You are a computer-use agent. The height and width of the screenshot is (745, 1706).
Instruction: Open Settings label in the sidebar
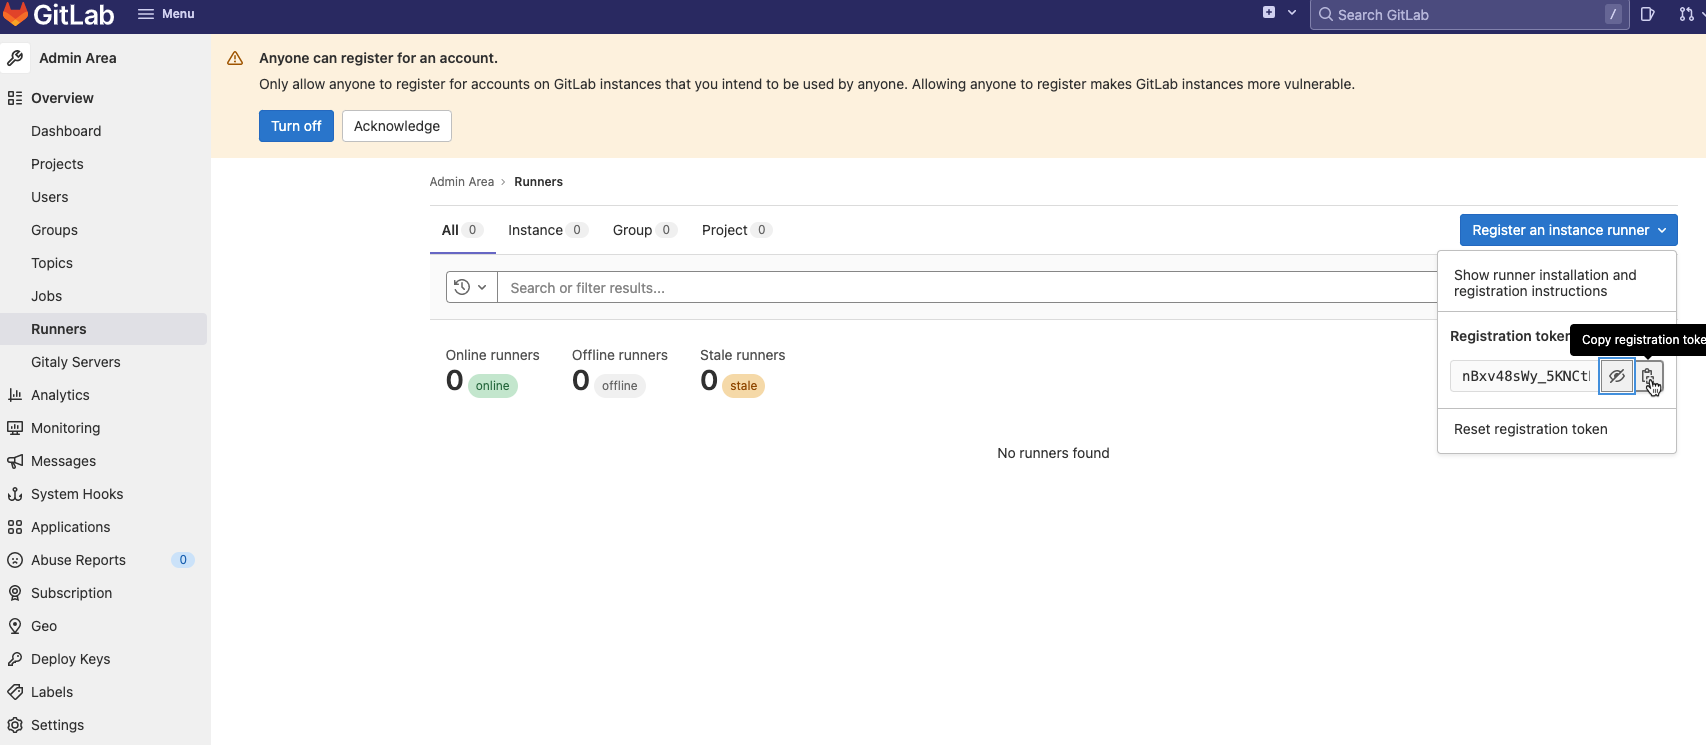57,725
